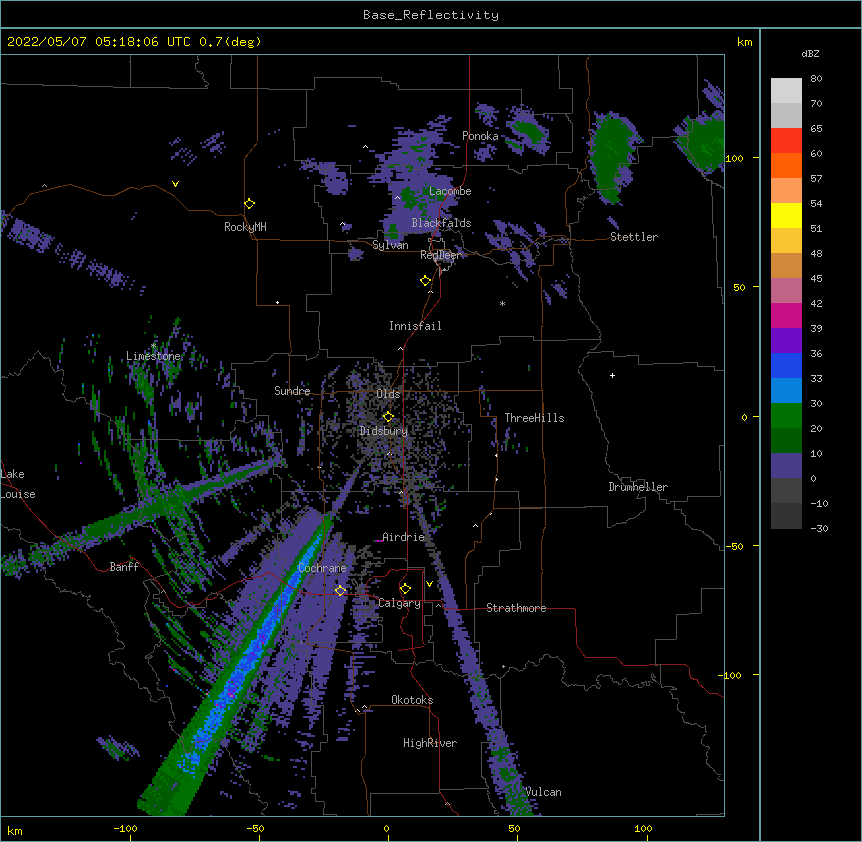Click the bright yellow swatch below 54

click(x=786, y=215)
